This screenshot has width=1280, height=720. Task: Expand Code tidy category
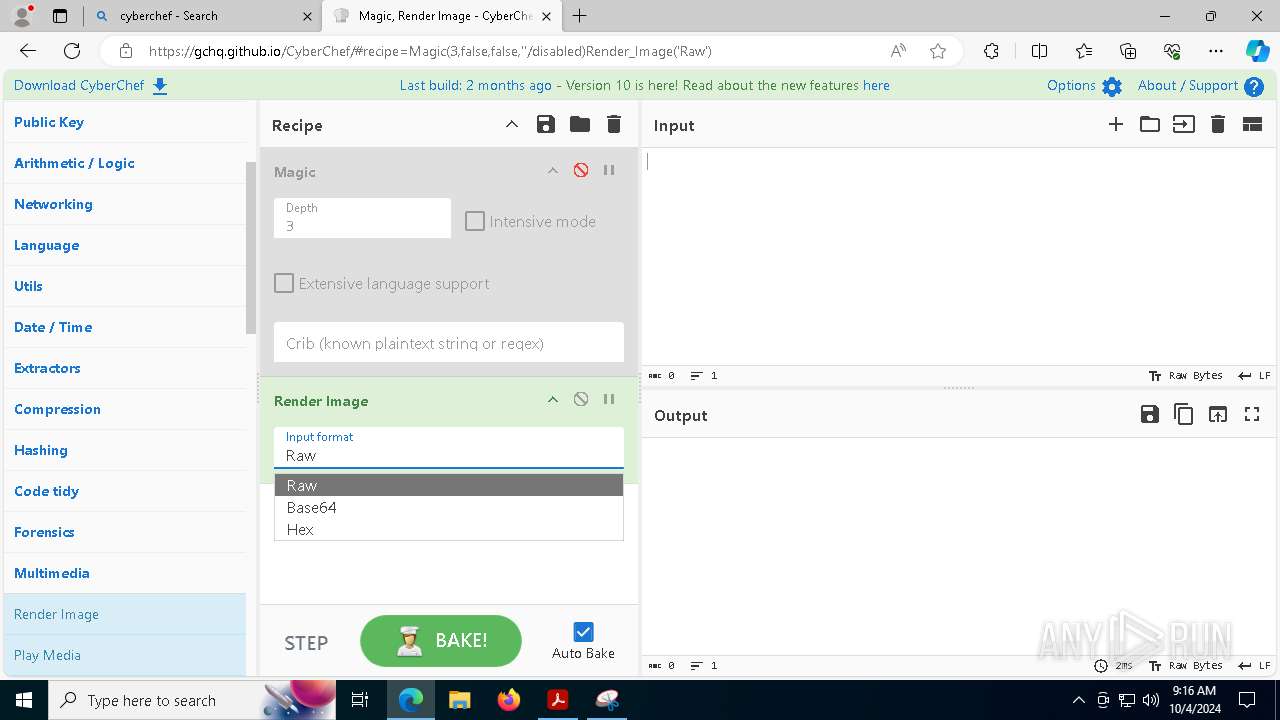click(x=125, y=491)
